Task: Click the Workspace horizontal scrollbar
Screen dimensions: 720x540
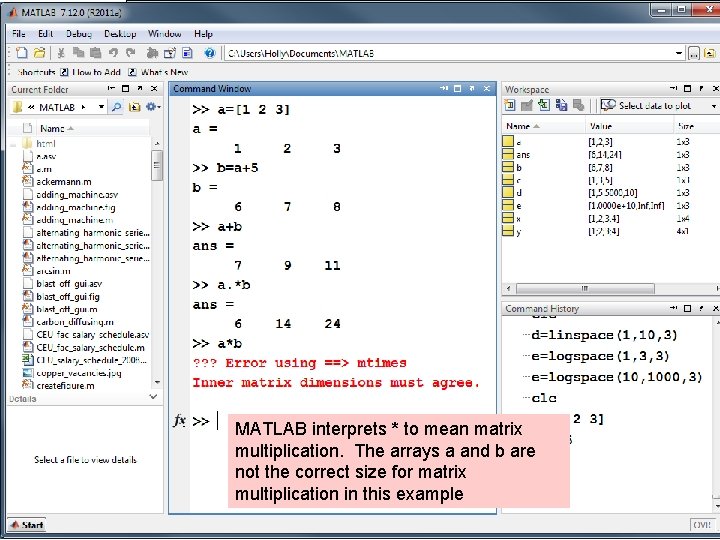Action: pyautogui.click(x=585, y=289)
